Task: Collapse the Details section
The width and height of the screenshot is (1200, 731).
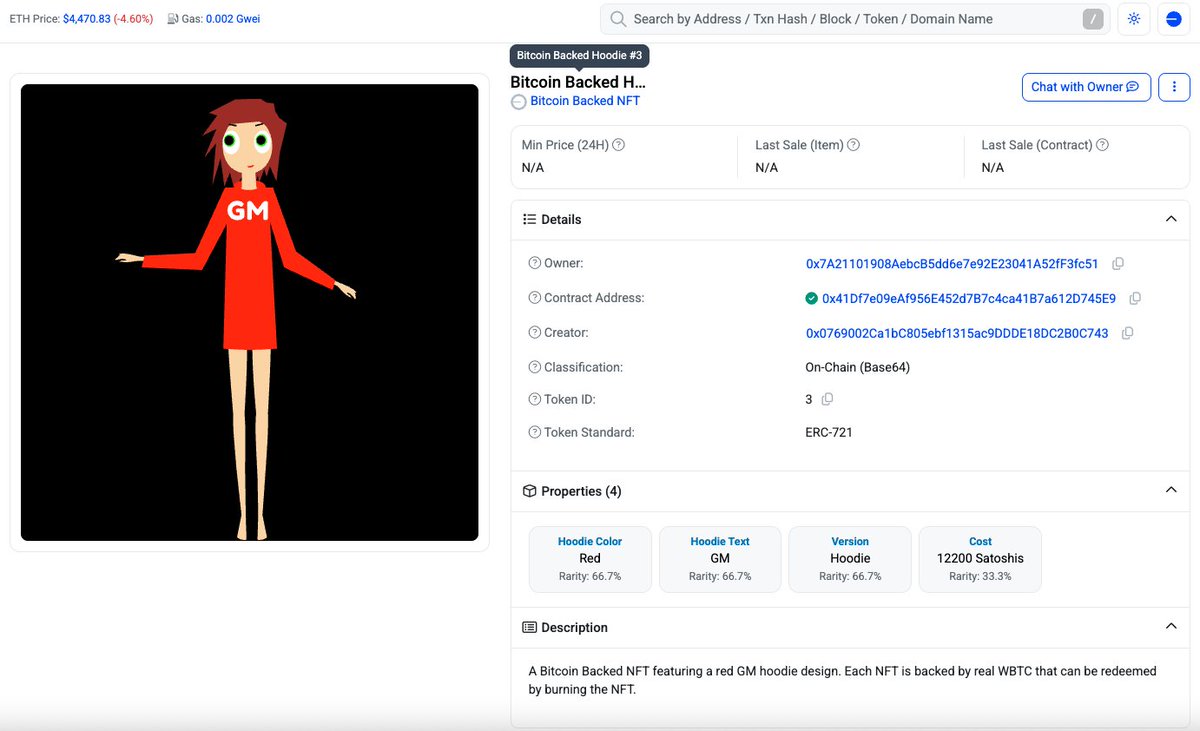Action: [x=1171, y=218]
